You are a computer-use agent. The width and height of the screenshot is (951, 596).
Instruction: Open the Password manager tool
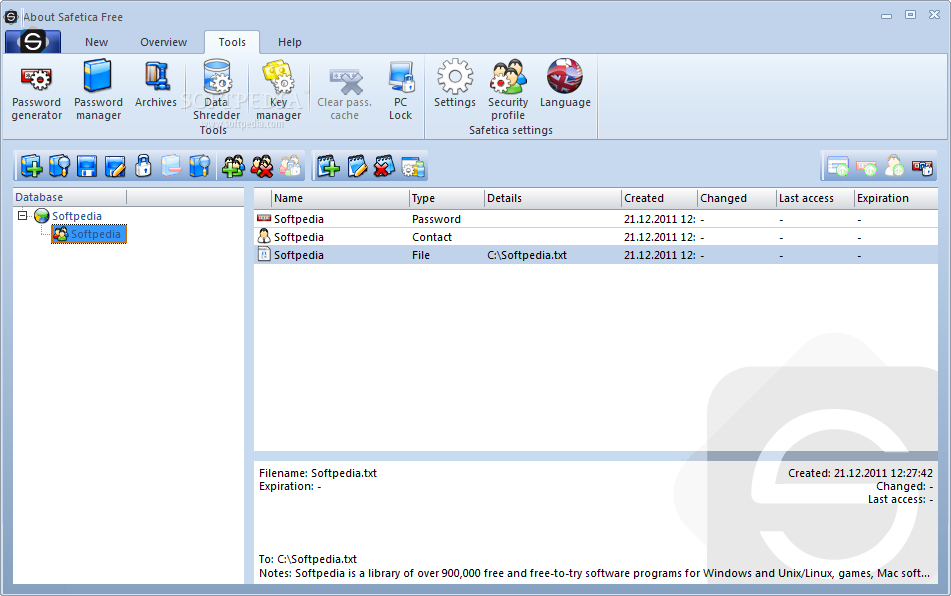pyautogui.click(x=98, y=90)
